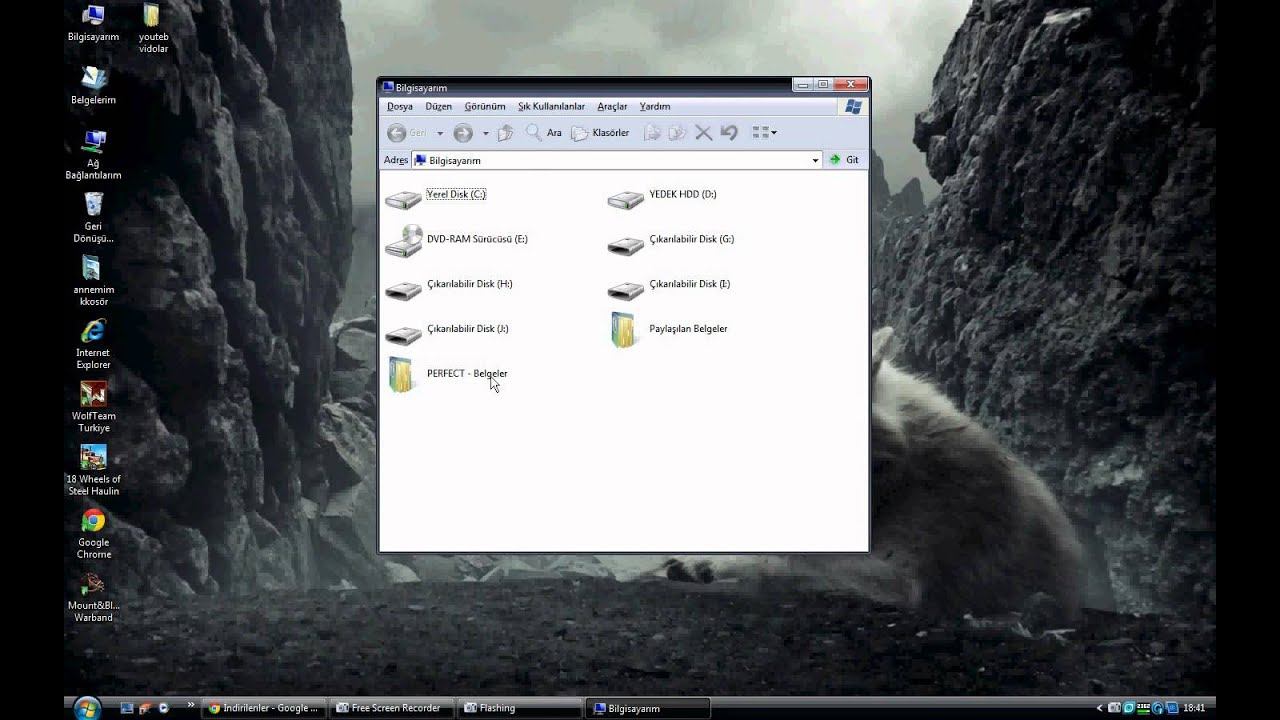Open the Dosya menu

tap(400, 106)
